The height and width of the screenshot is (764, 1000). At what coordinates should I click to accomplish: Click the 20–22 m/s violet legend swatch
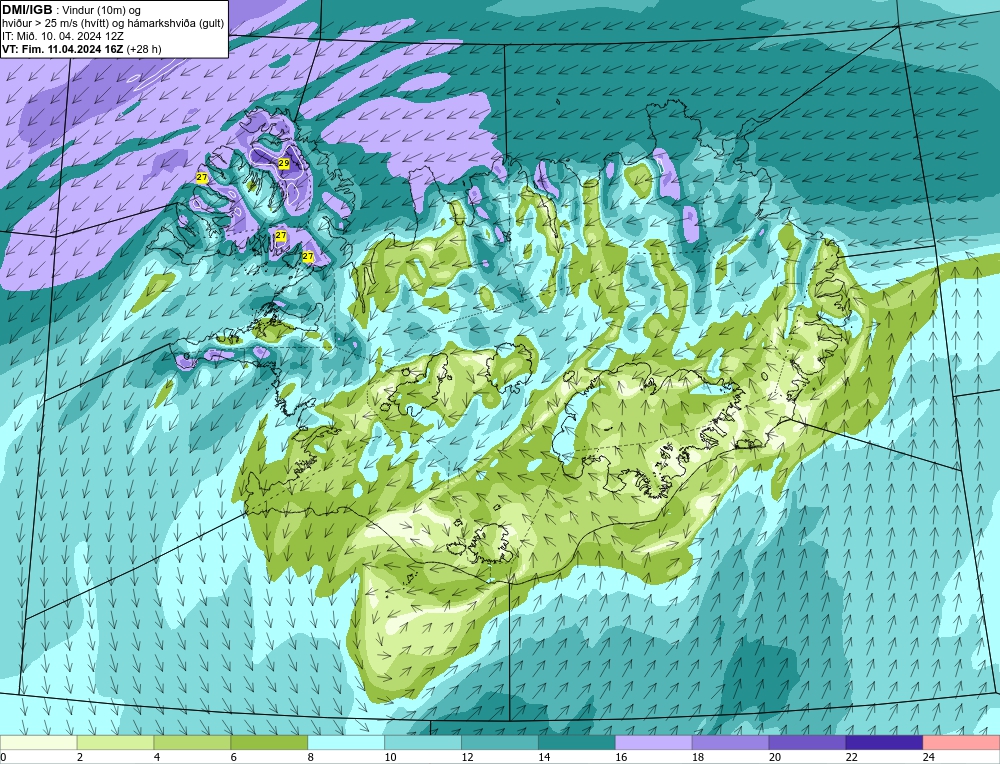[807, 743]
